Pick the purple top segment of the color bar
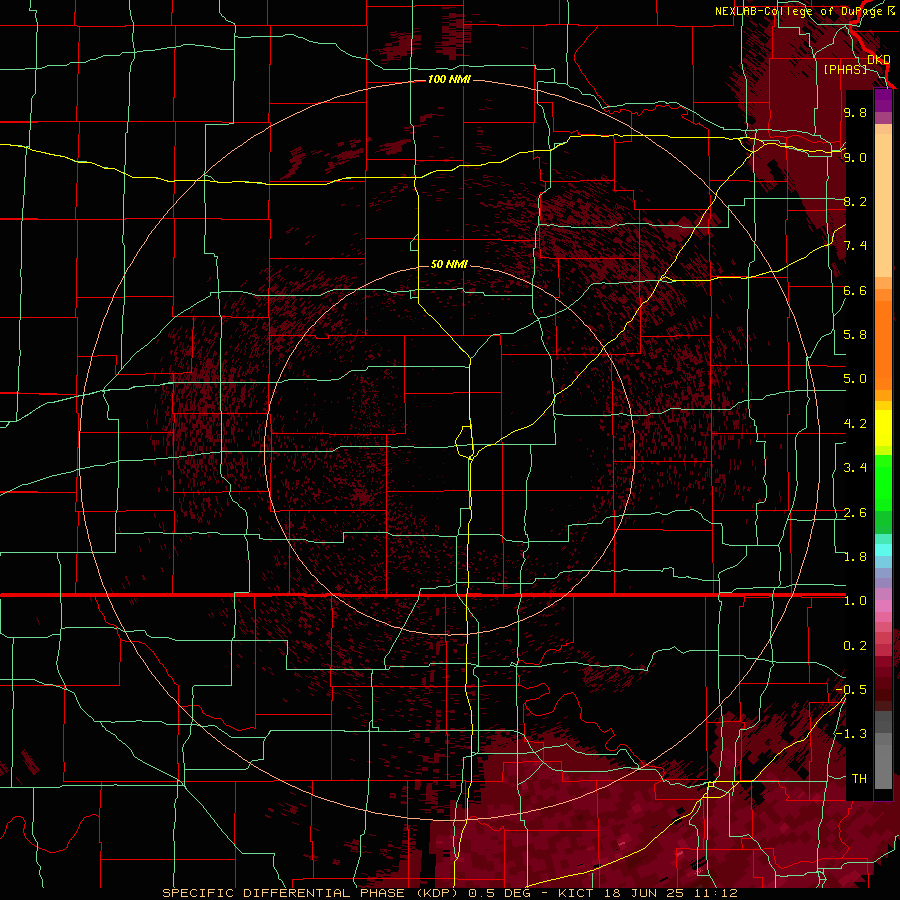Image resolution: width=900 pixels, height=900 pixels. (883, 101)
